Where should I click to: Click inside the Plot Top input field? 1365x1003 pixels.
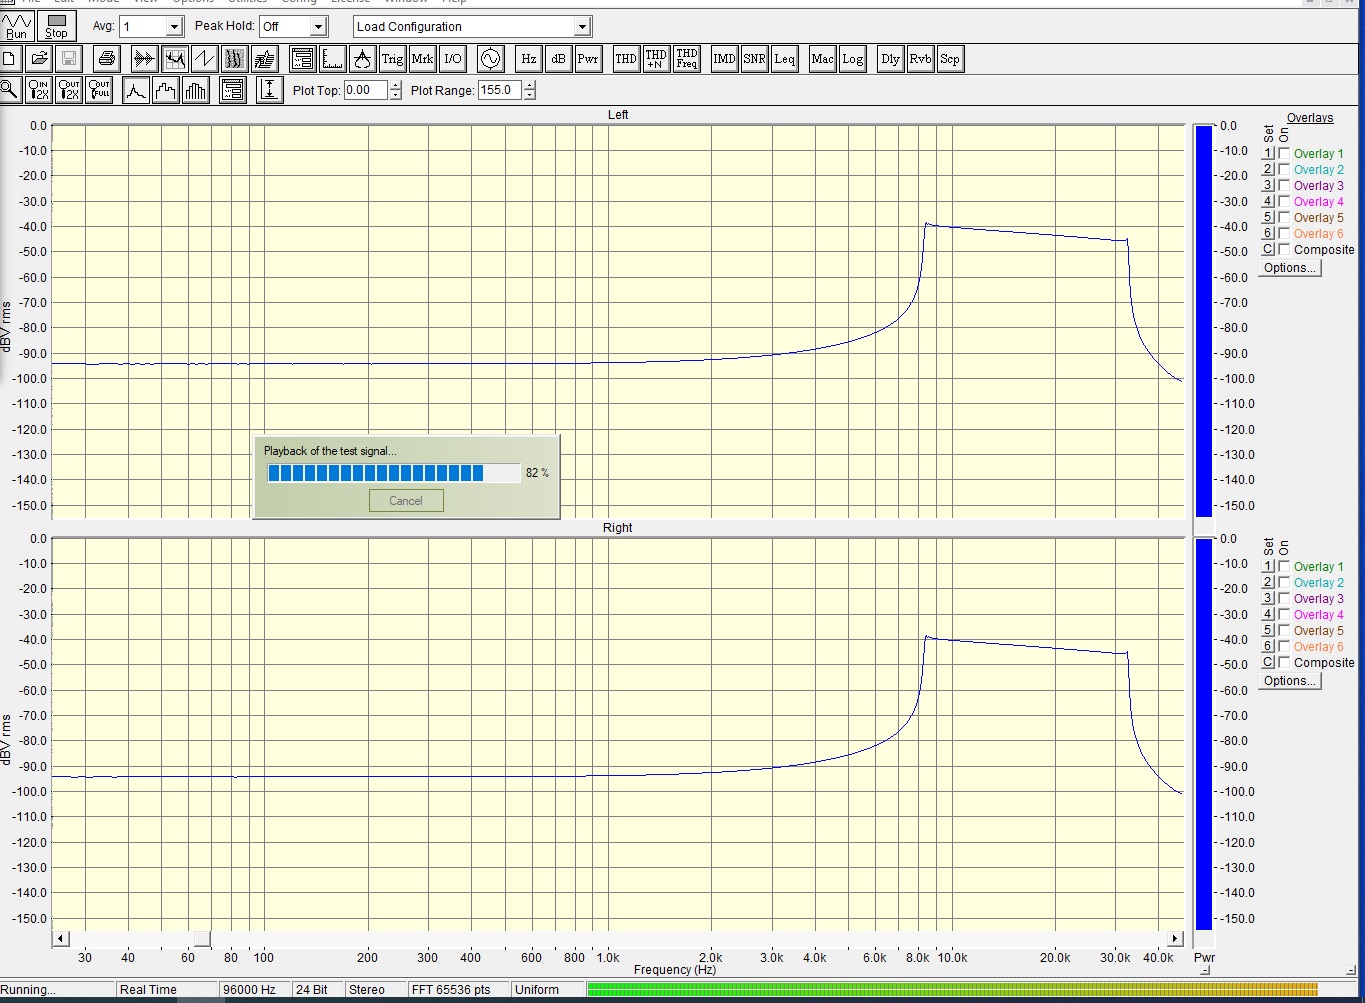pos(365,90)
